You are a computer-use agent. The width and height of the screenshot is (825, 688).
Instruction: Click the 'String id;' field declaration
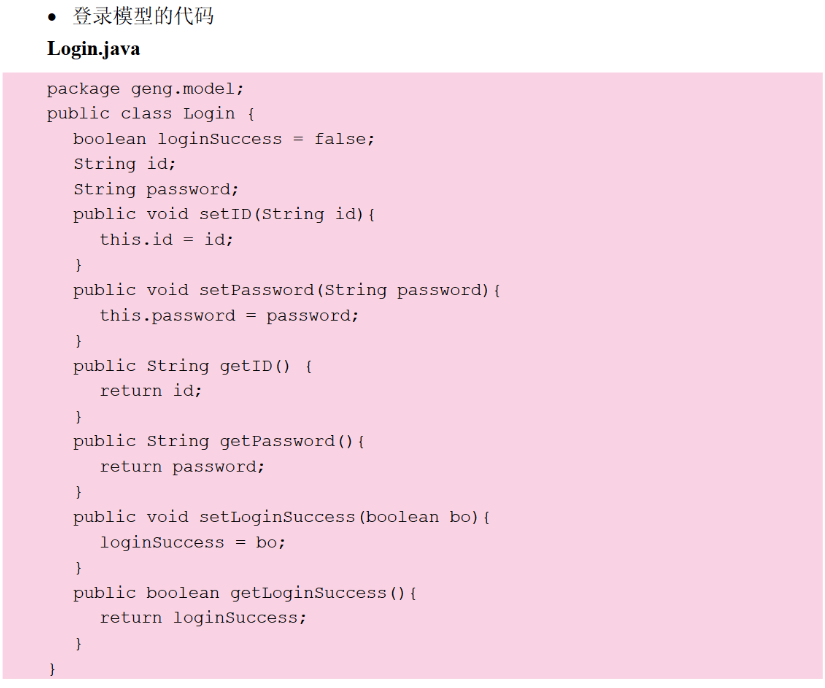(x=124, y=164)
